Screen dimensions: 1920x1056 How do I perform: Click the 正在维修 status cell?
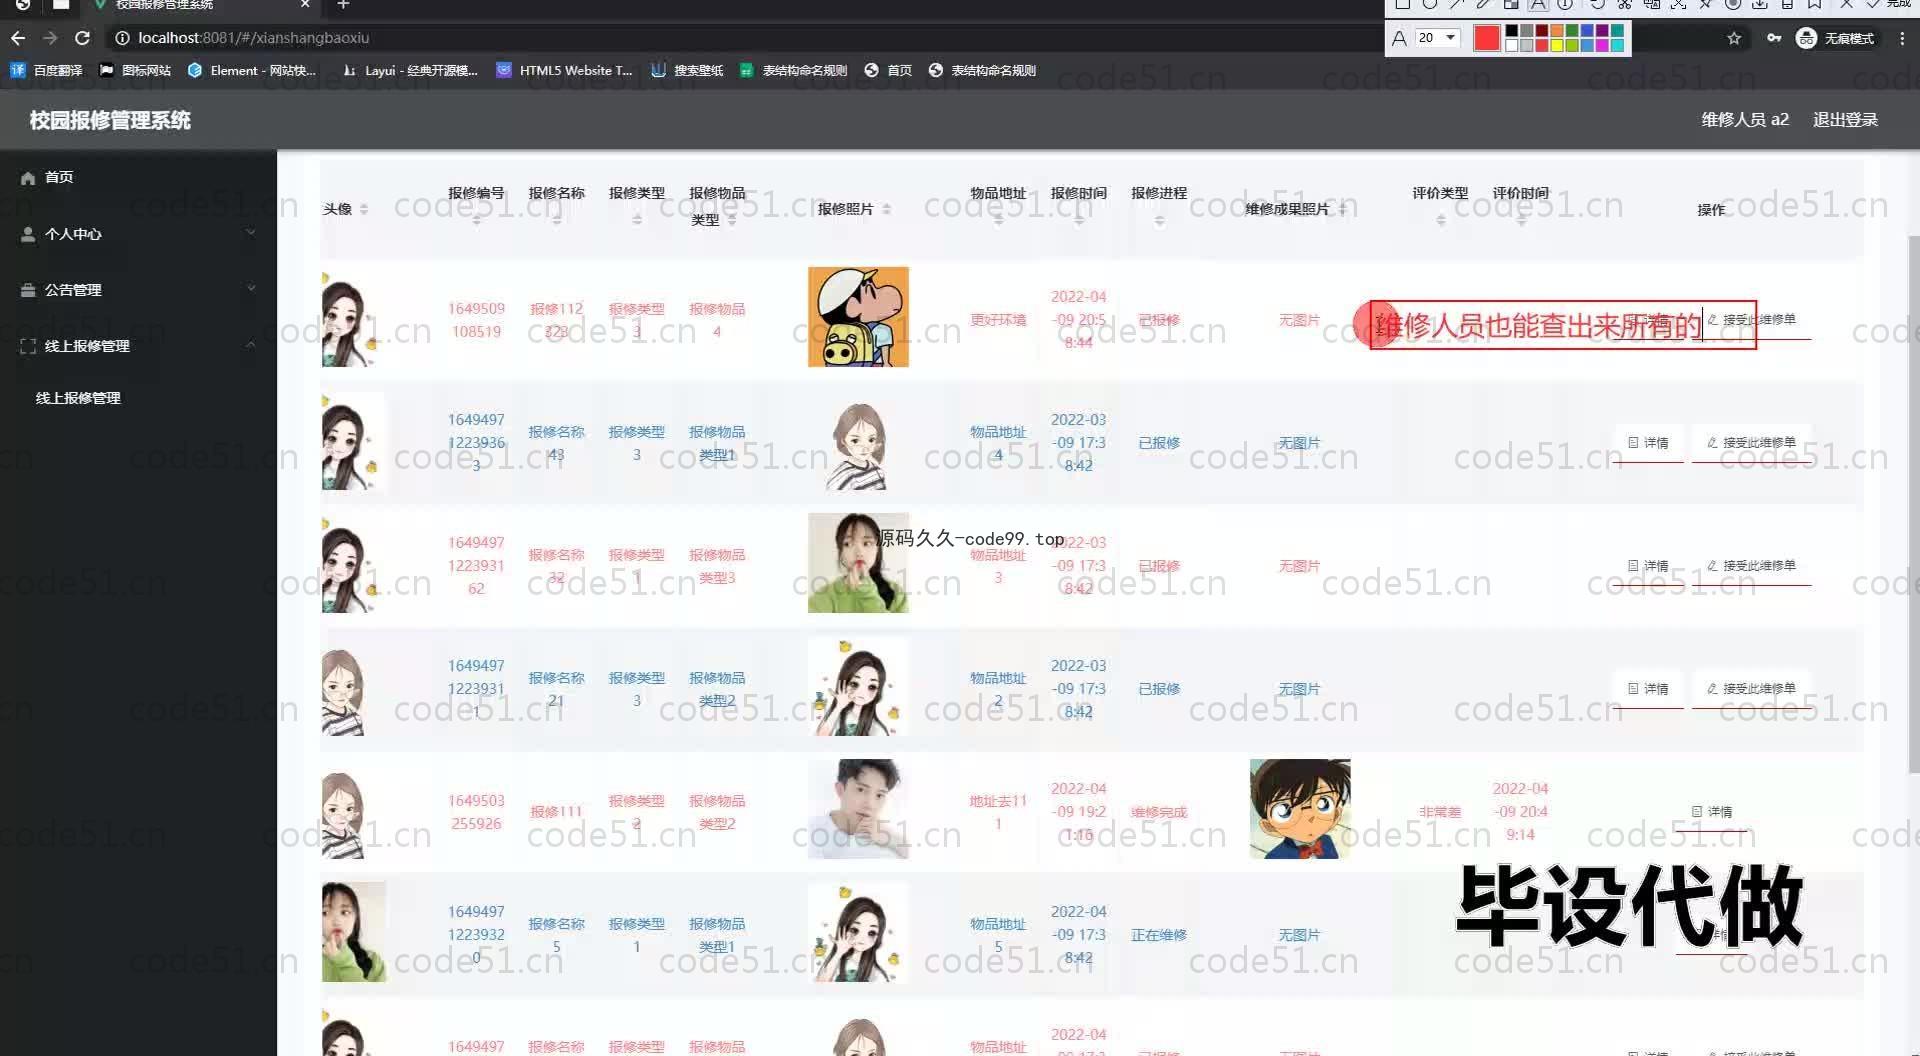pos(1159,935)
